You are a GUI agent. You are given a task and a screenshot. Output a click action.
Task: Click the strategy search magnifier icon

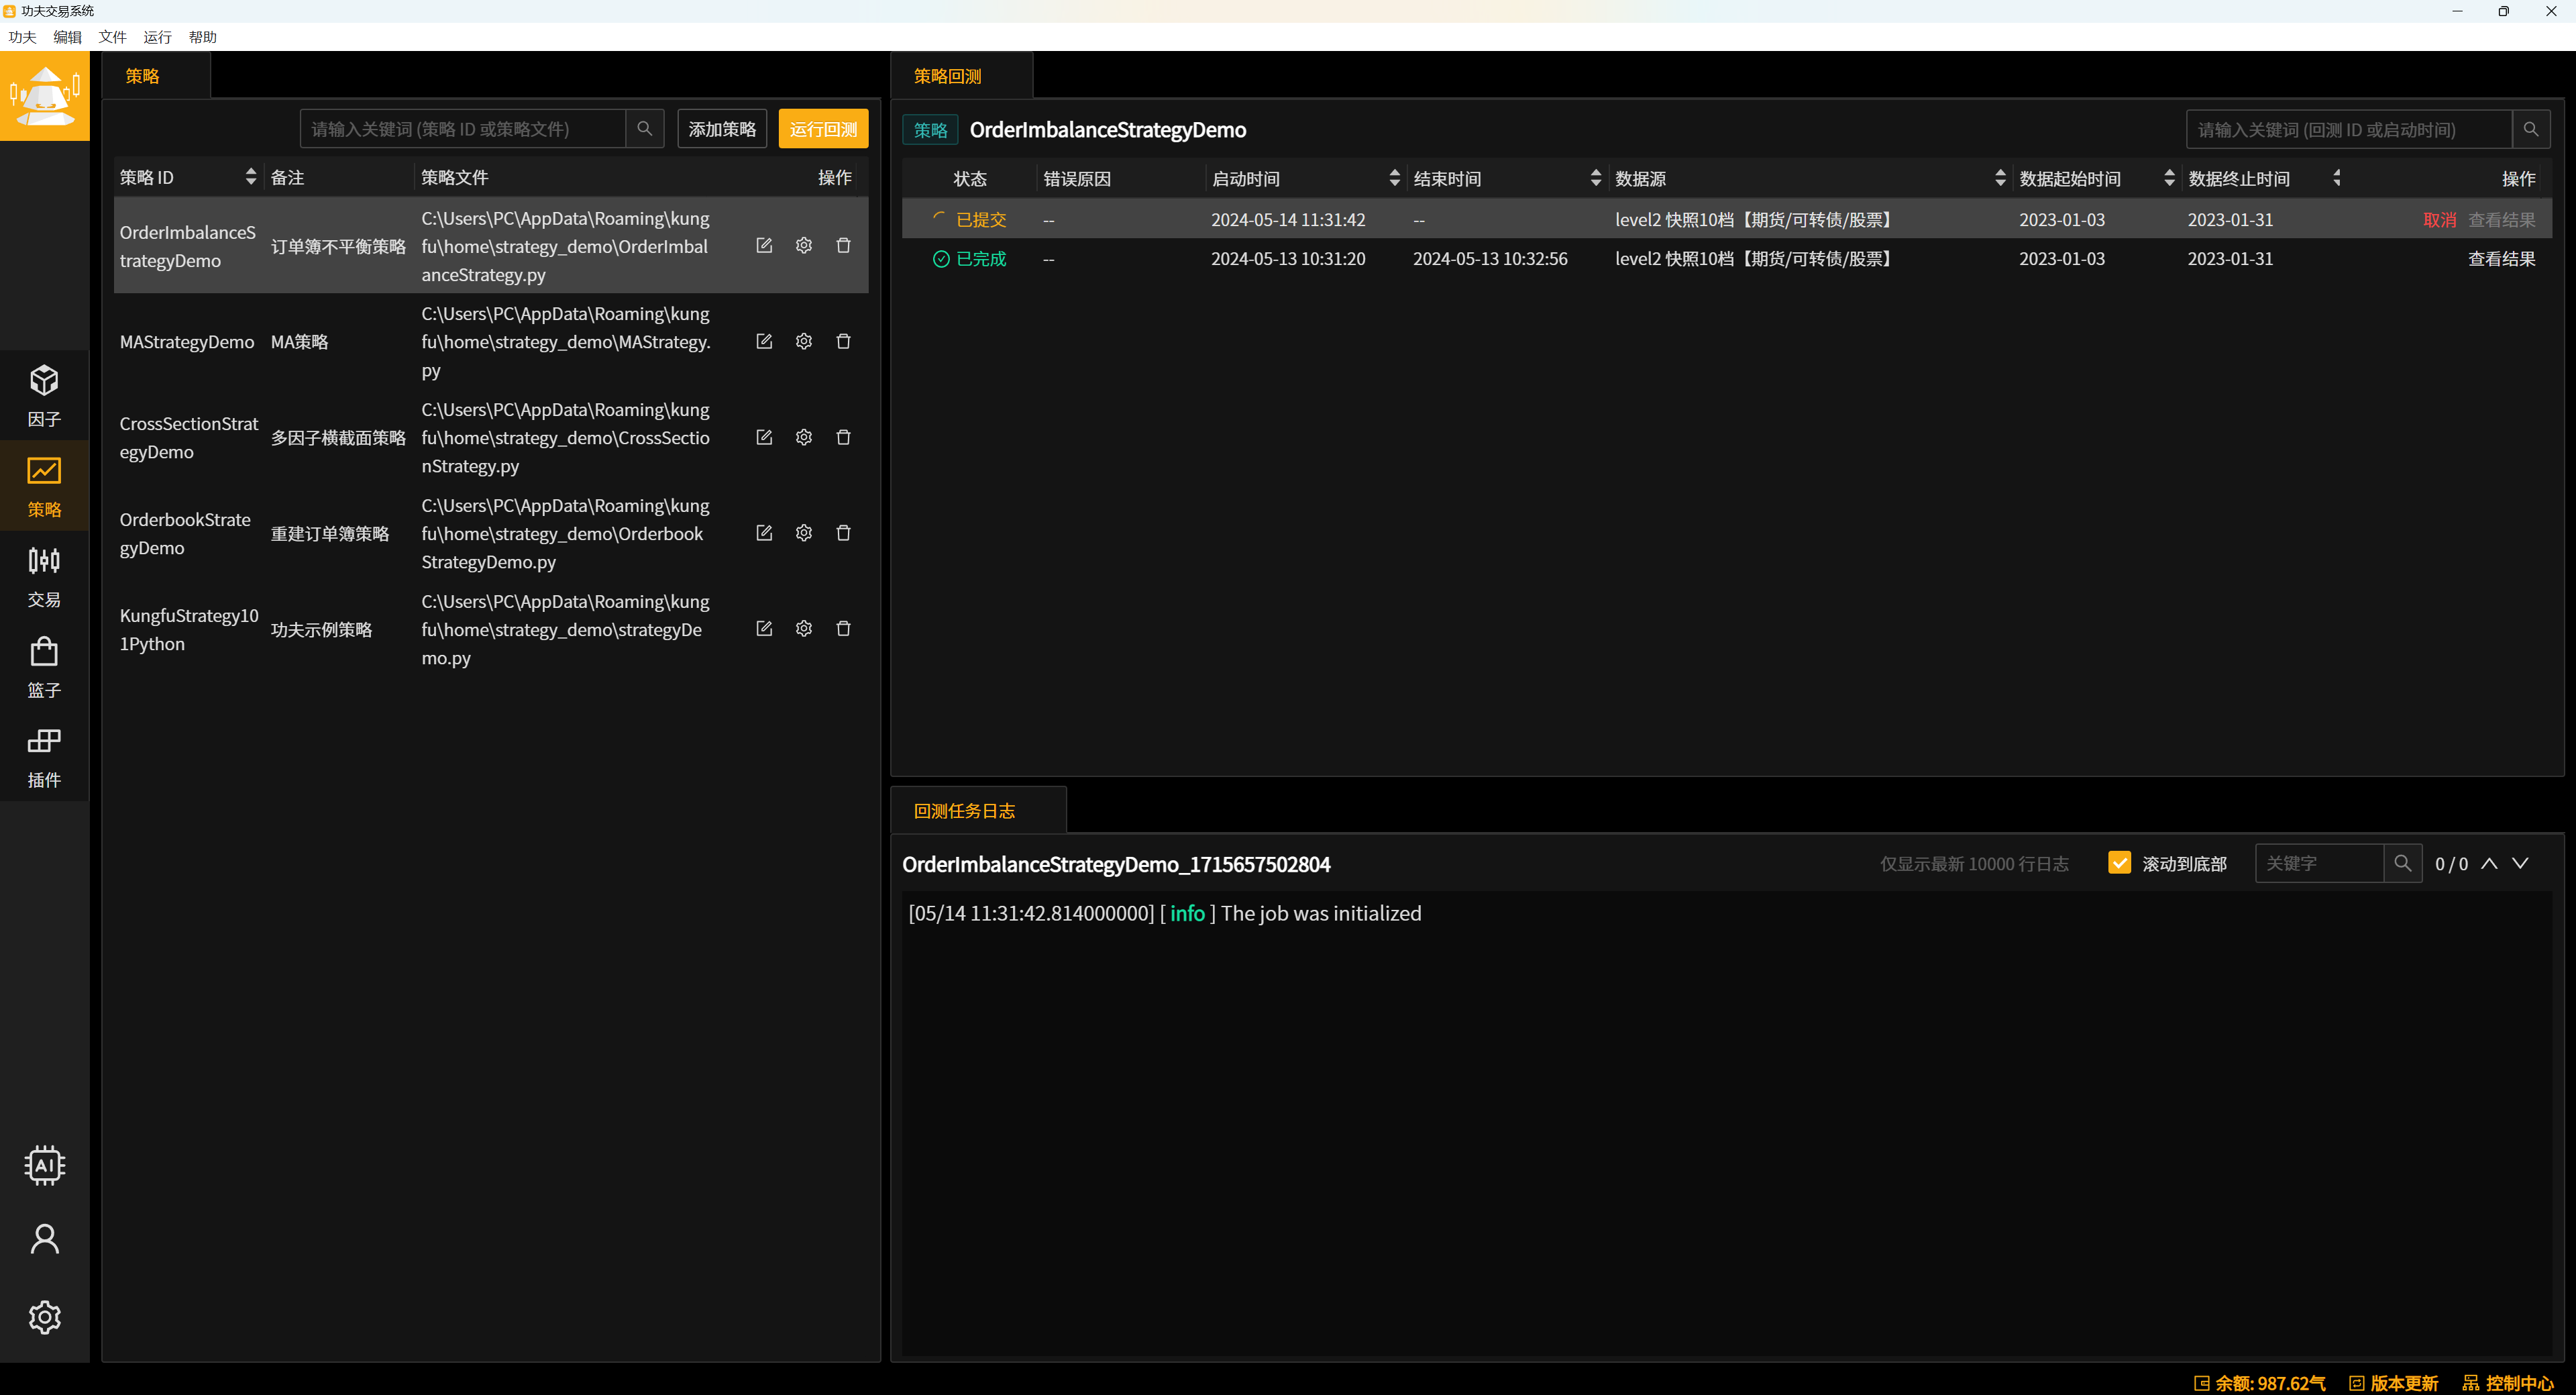point(645,128)
